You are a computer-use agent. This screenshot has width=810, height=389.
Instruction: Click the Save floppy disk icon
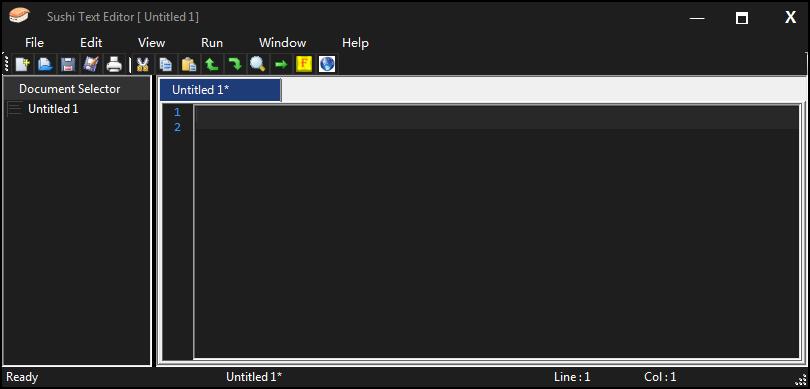(x=68, y=65)
